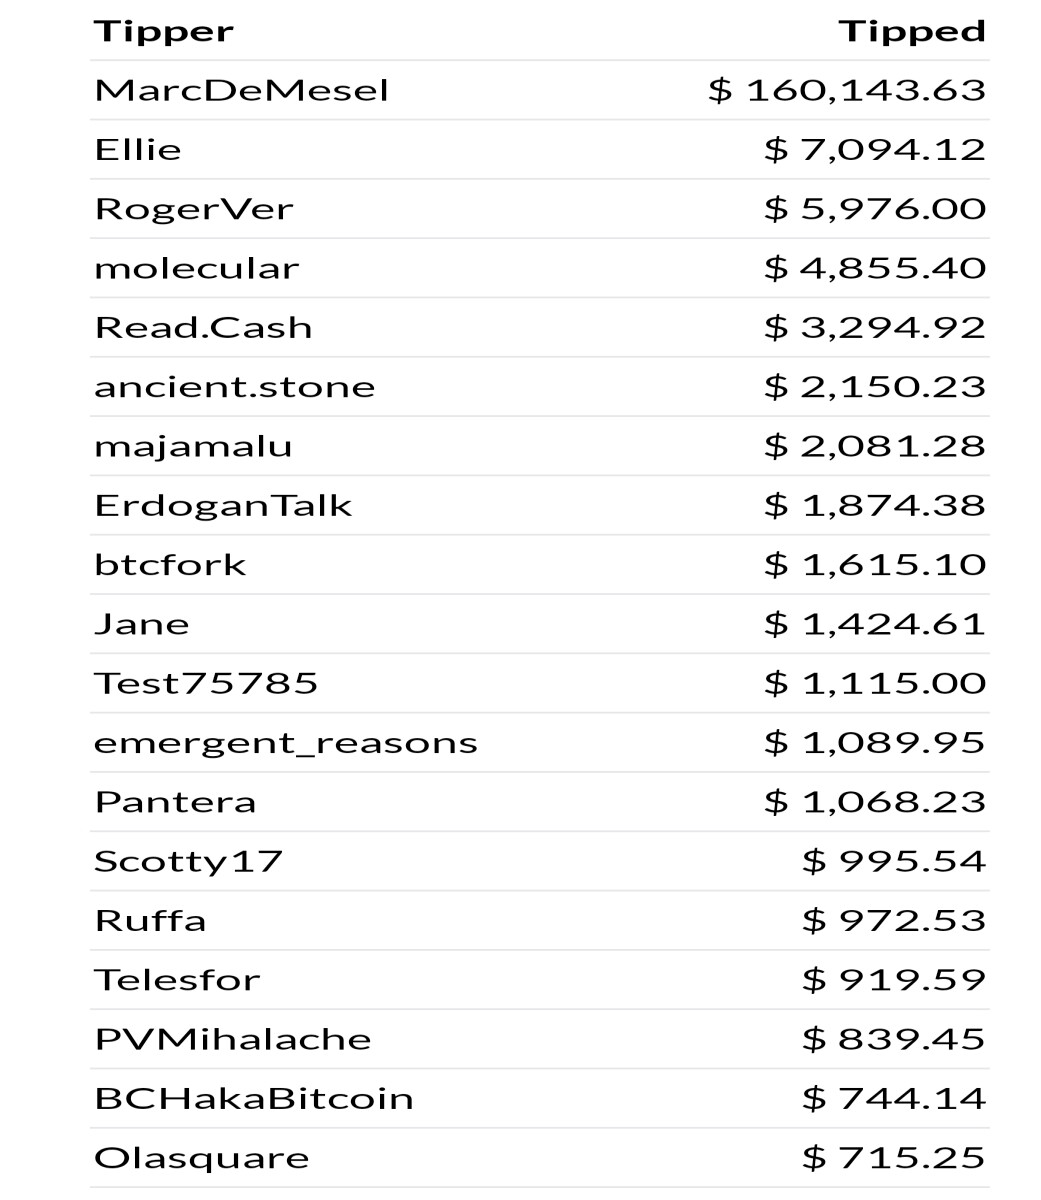
Task: Open MarcDeMesel's profile link
Action: coord(241,91)
